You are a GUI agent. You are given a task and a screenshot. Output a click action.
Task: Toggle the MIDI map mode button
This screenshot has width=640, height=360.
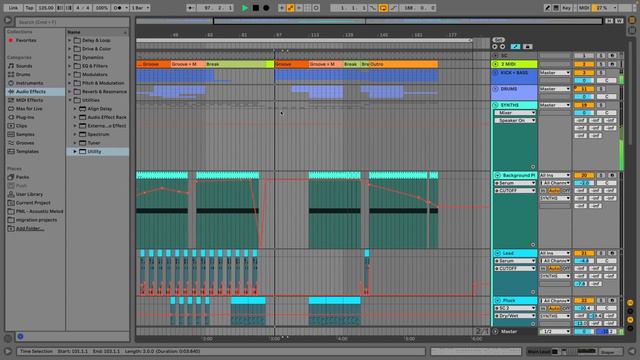click(584, 8)
